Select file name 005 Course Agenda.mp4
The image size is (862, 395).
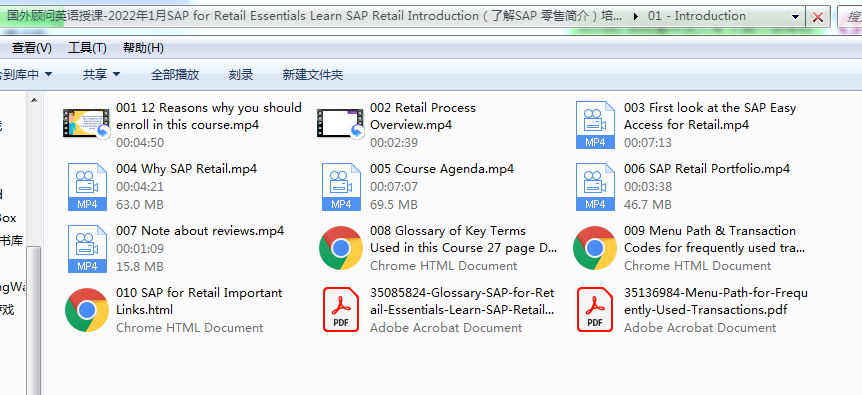click(x=442, y=169)
